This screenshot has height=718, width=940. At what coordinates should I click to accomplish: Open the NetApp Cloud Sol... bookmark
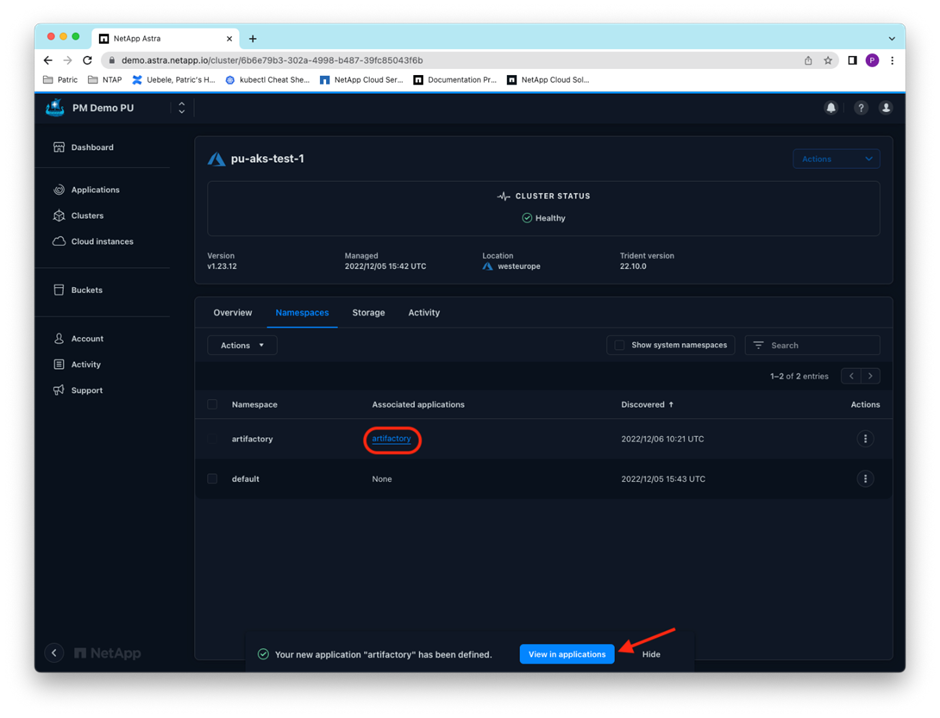pyautogui.click(x=549, y=80)
